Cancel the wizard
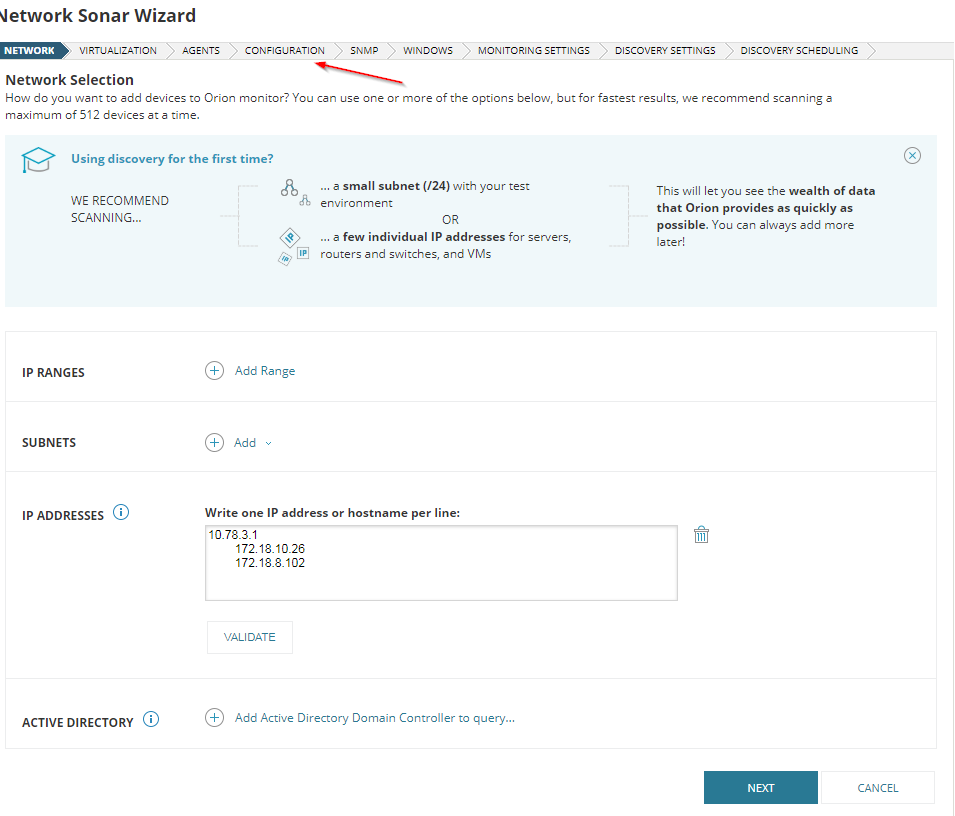 tap(878, 787)
